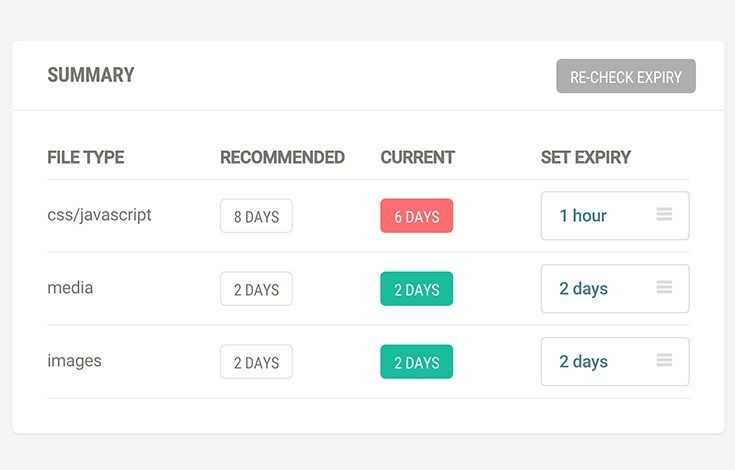
Task: Click the FILE TYPE column header
Action: (x=86, y=157)
